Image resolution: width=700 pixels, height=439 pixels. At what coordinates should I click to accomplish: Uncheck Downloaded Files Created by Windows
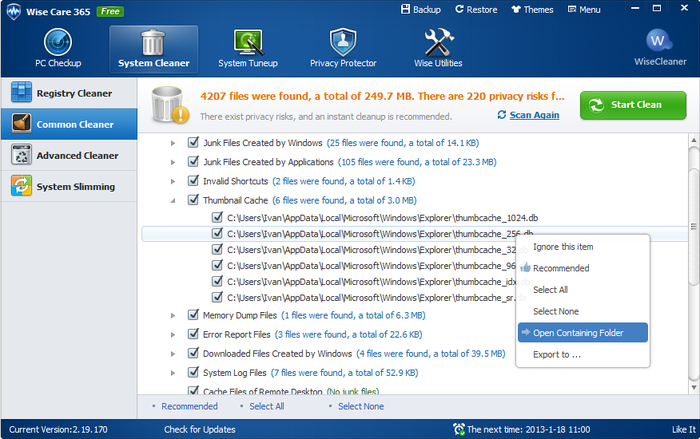pyautogui.click(x=193, y=353)
